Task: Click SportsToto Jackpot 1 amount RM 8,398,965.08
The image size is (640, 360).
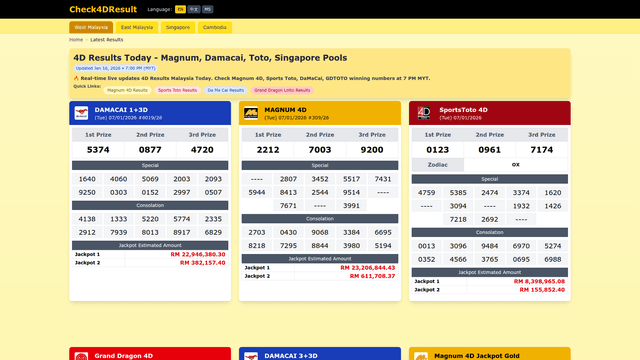Action: 539,281
